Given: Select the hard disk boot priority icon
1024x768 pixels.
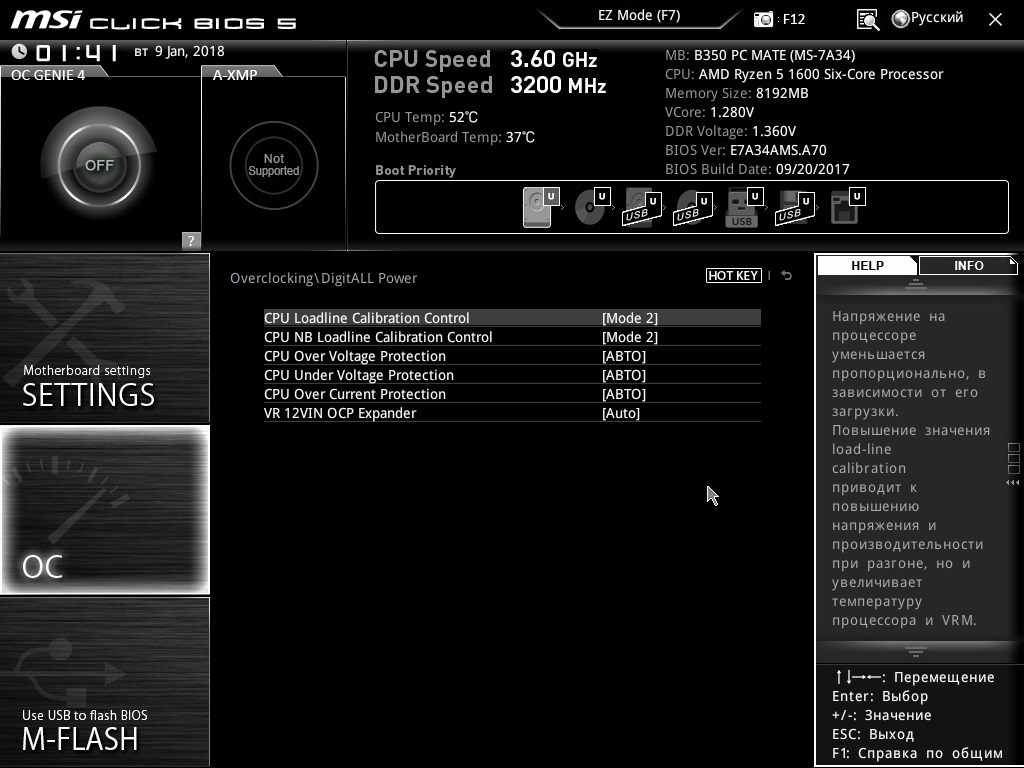Looking at the screenshot, I should [541, 207].
